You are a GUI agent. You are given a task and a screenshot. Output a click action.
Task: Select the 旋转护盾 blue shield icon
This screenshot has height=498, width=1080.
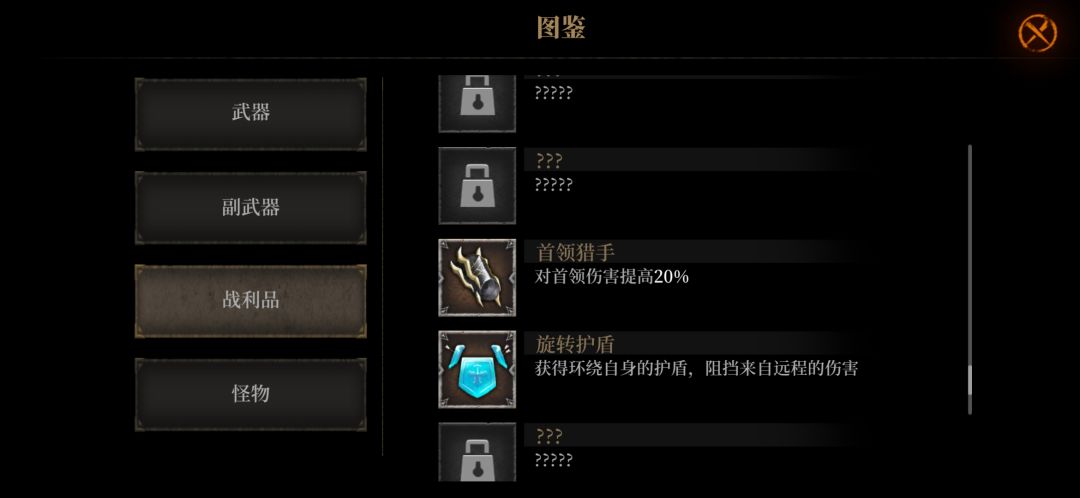click(x=477, y=369)
